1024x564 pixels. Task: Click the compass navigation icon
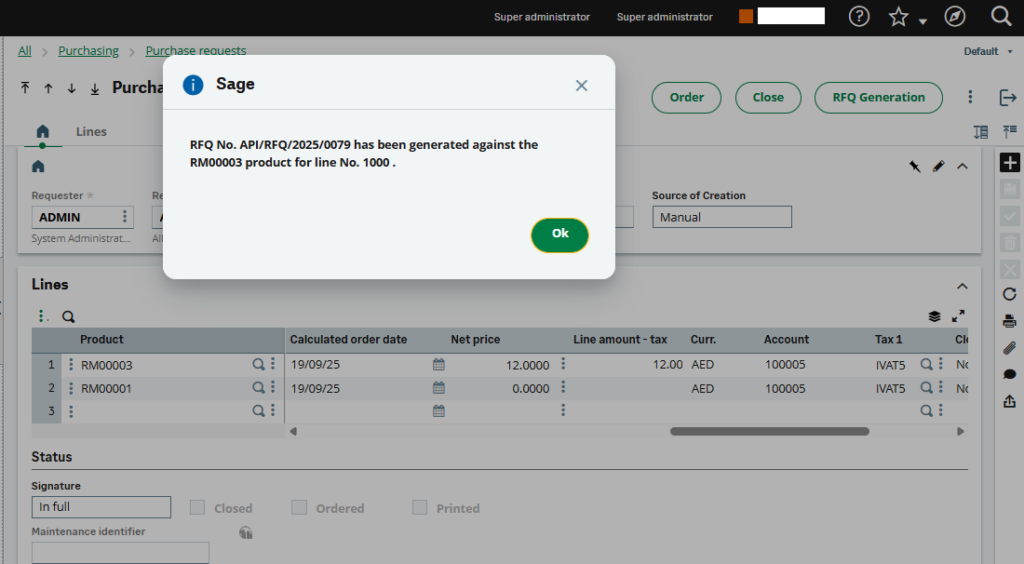955,16
